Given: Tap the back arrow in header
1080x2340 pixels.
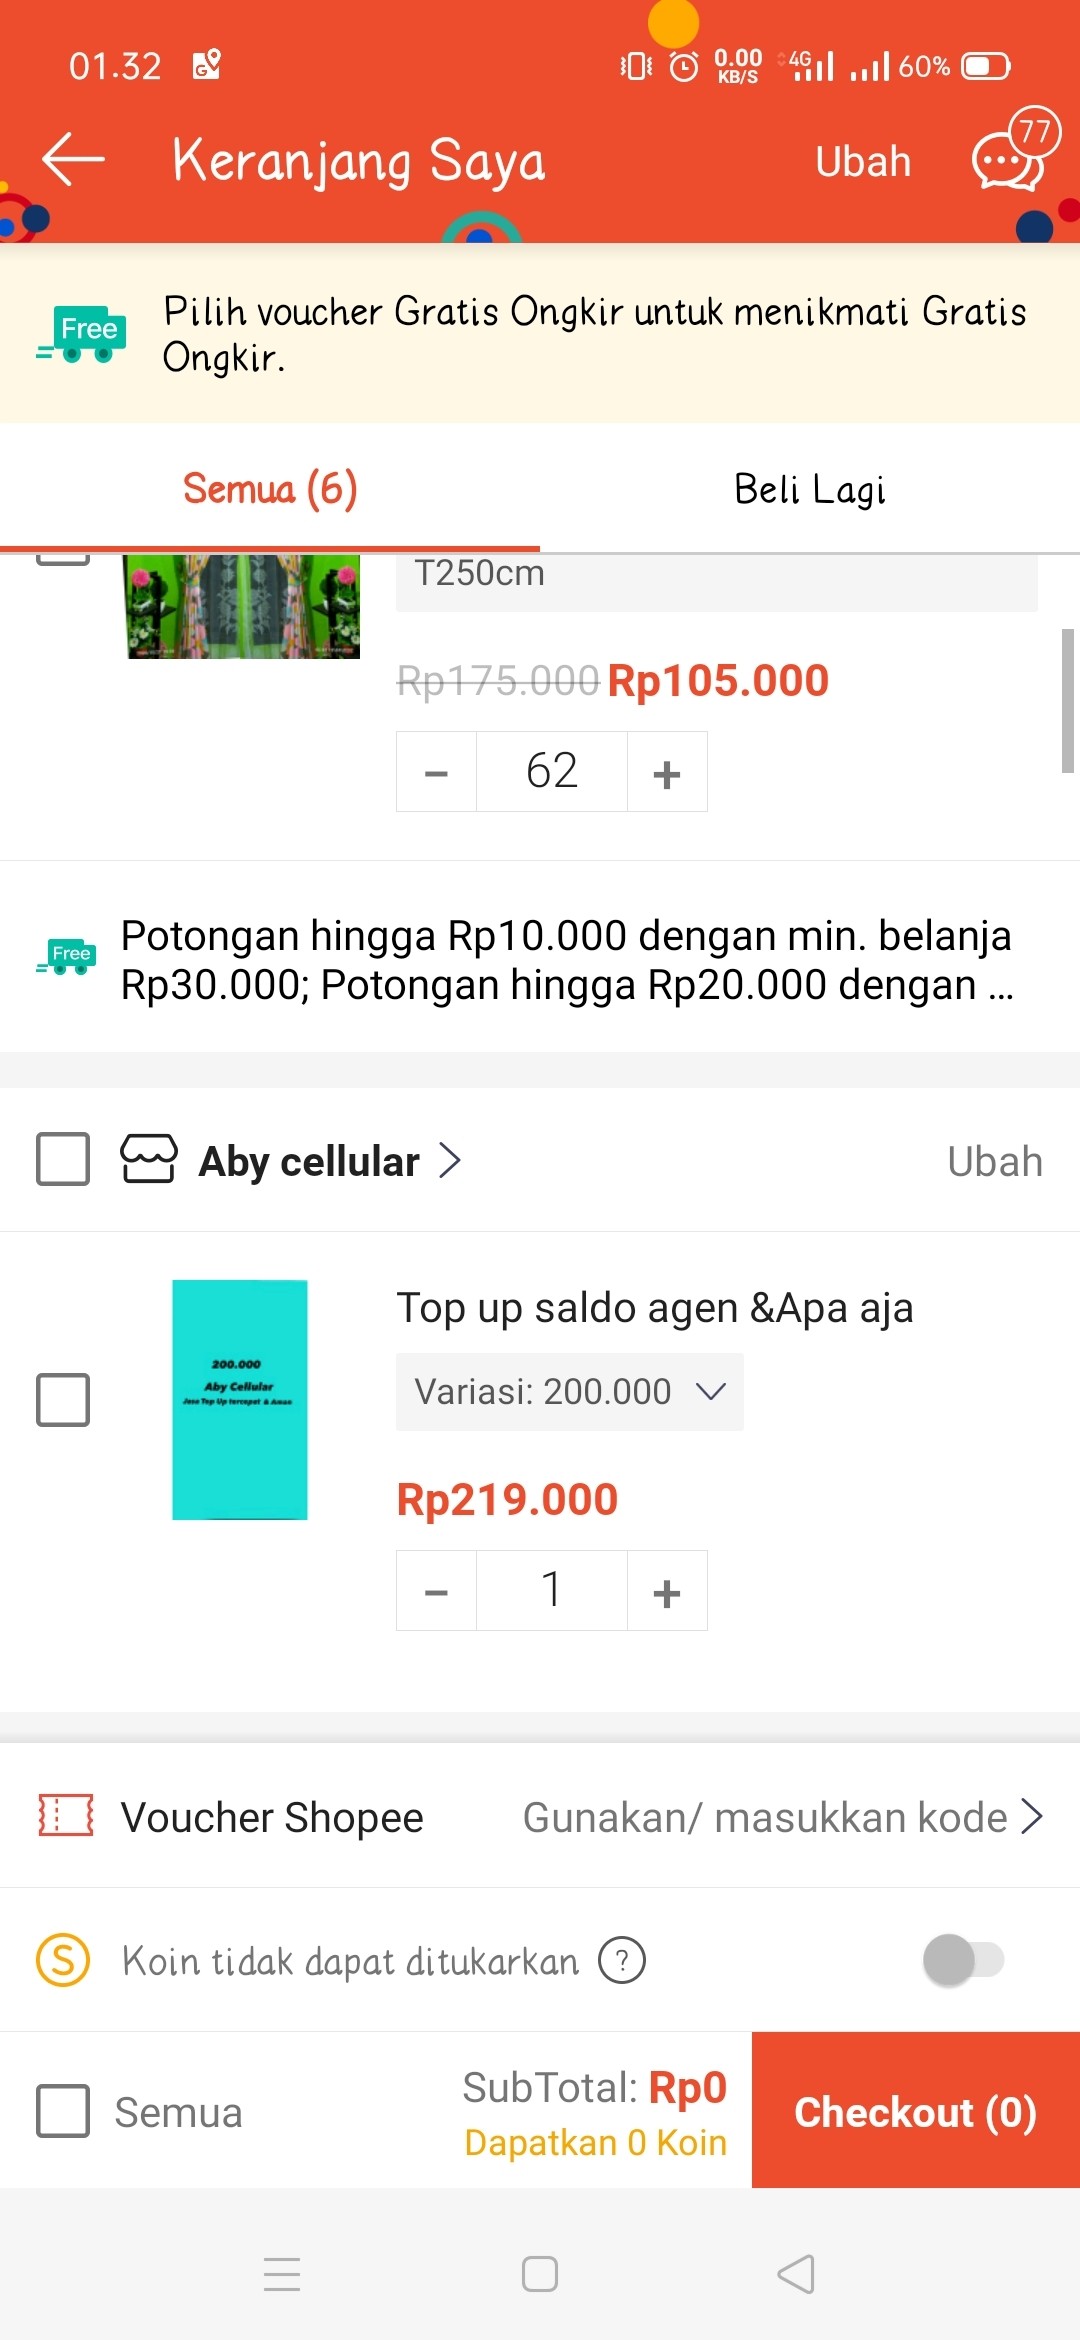Looking at the screenshot, I should click(73, 160).
